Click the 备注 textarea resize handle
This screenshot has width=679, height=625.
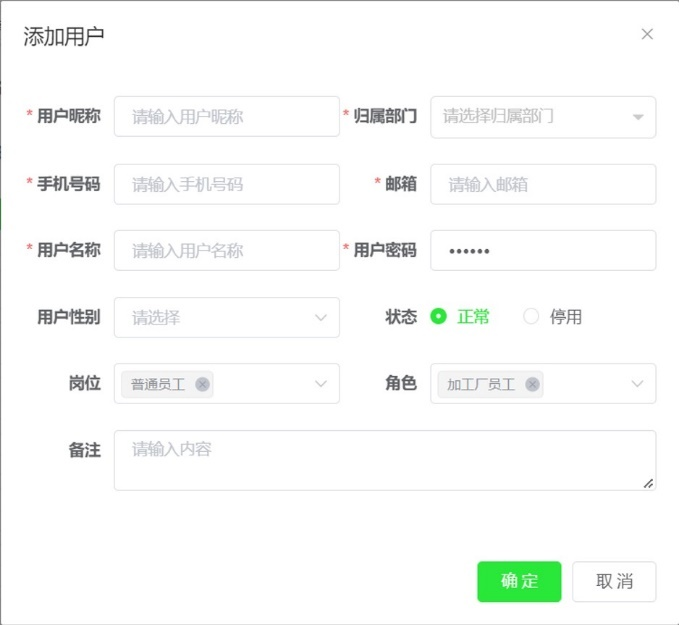[x=648, y=483]
